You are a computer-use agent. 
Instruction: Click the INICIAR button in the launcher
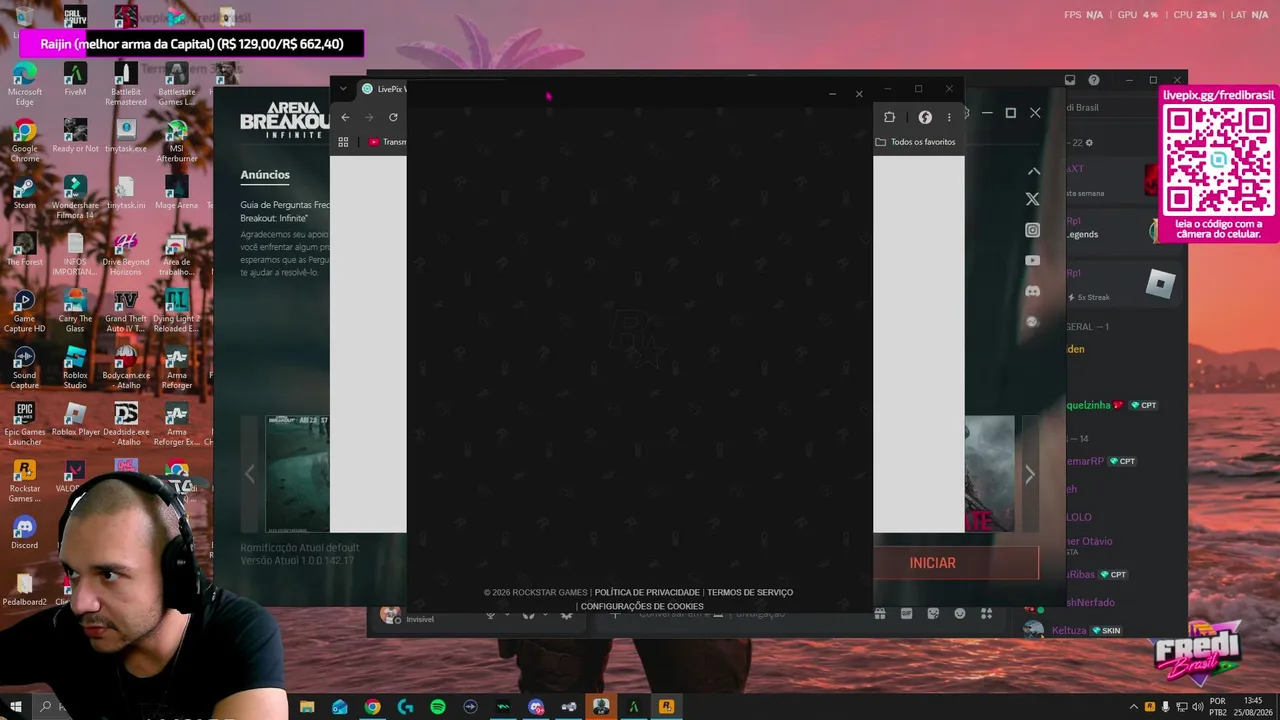(x=933, y=563)
